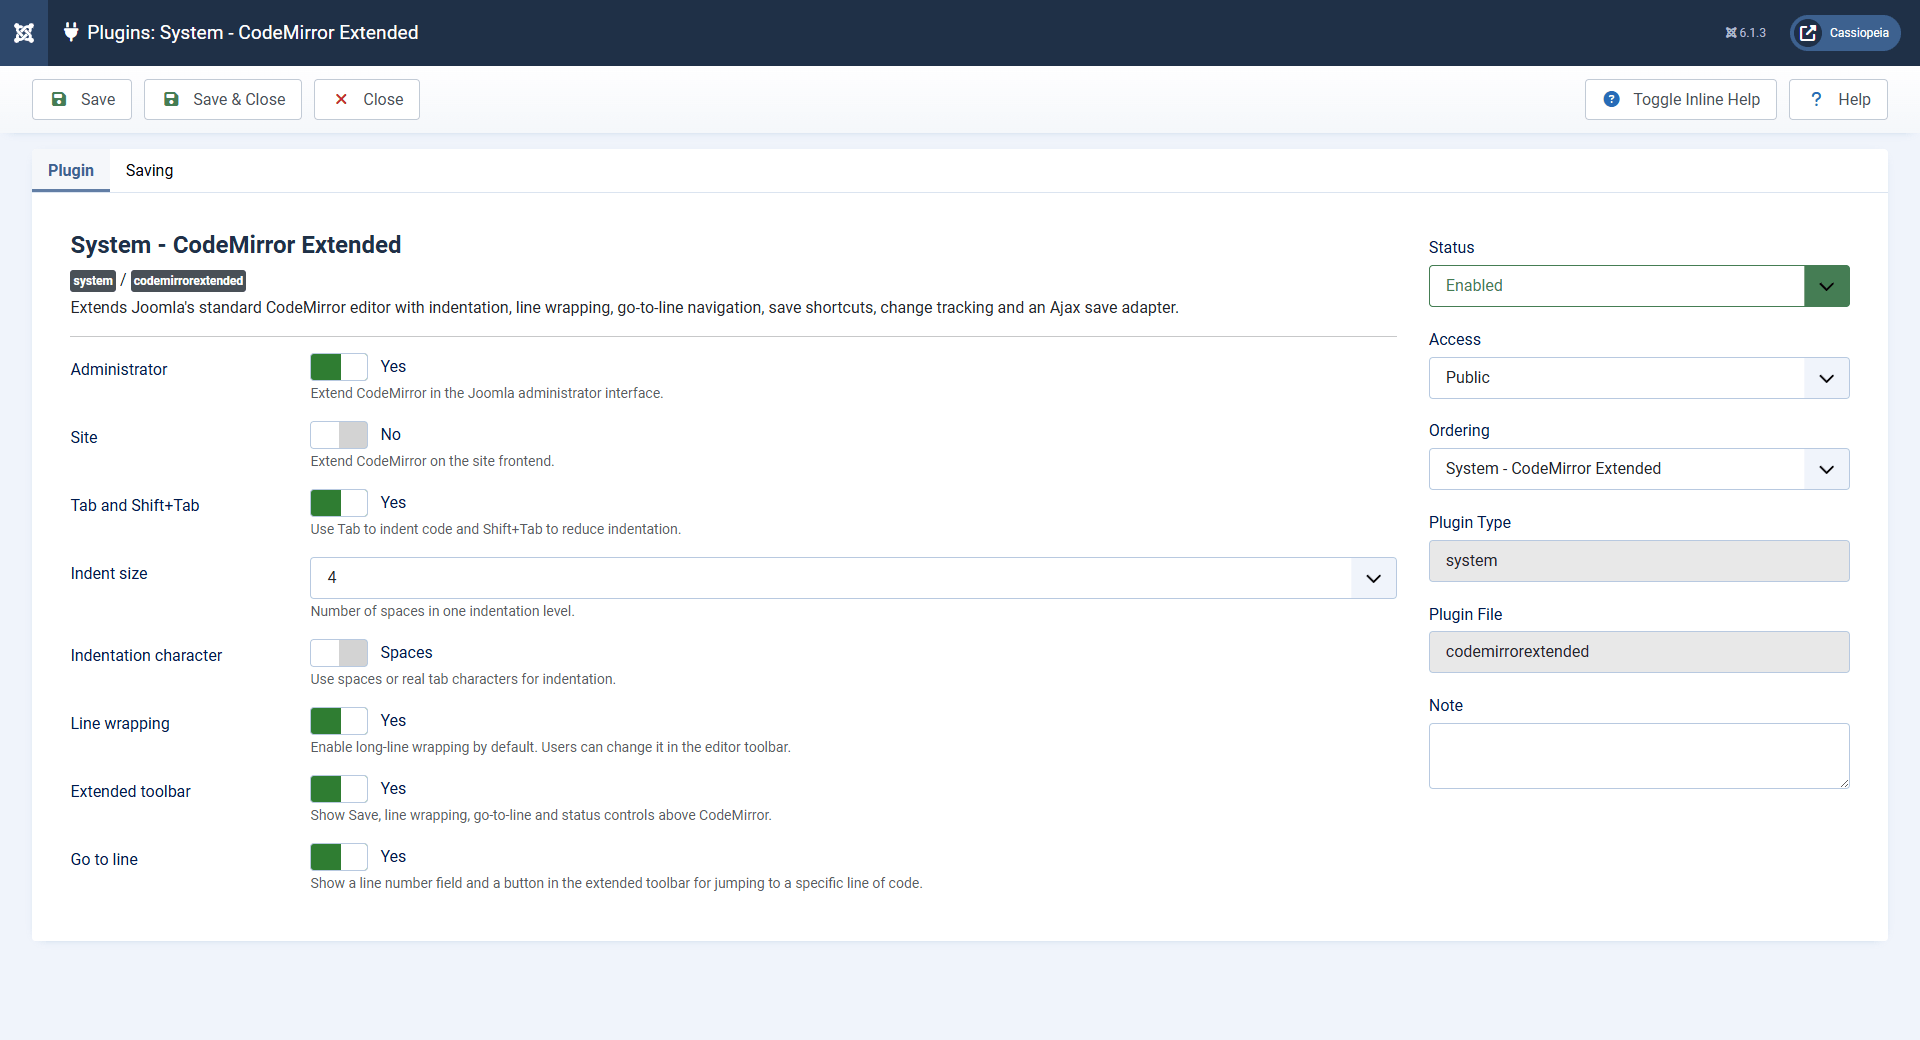Switch Indentation character toggle from Spaces
This screenshot has height=1040, width=1920.
(339, 653)
